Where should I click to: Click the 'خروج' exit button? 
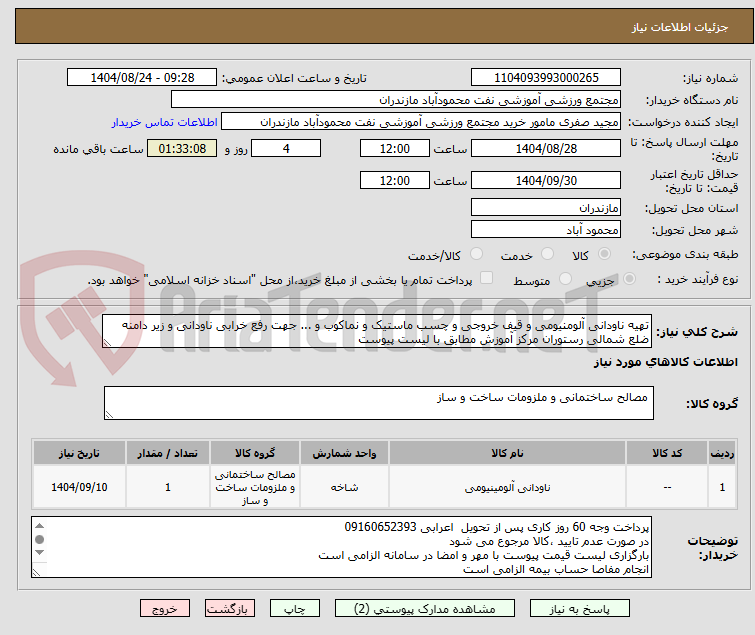165,609
